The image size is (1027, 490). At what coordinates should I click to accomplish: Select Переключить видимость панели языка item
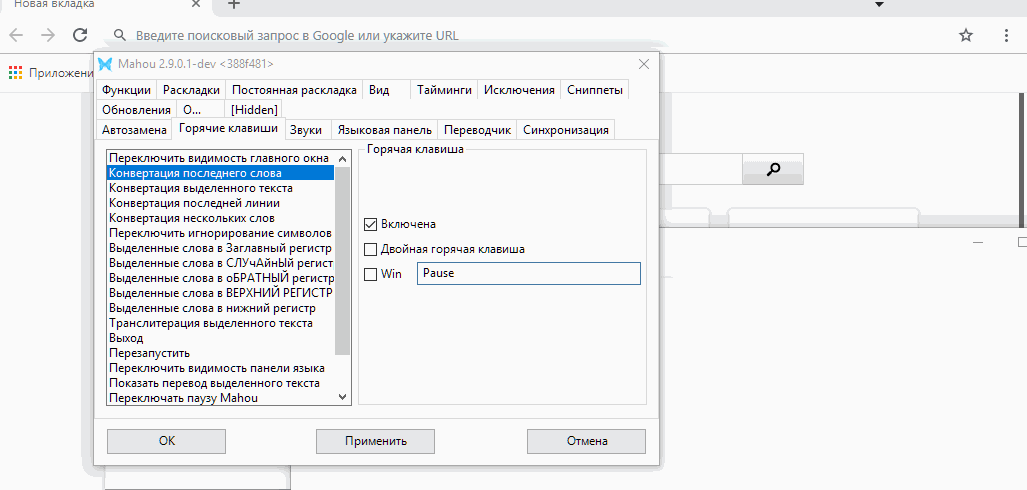point(221,368)
